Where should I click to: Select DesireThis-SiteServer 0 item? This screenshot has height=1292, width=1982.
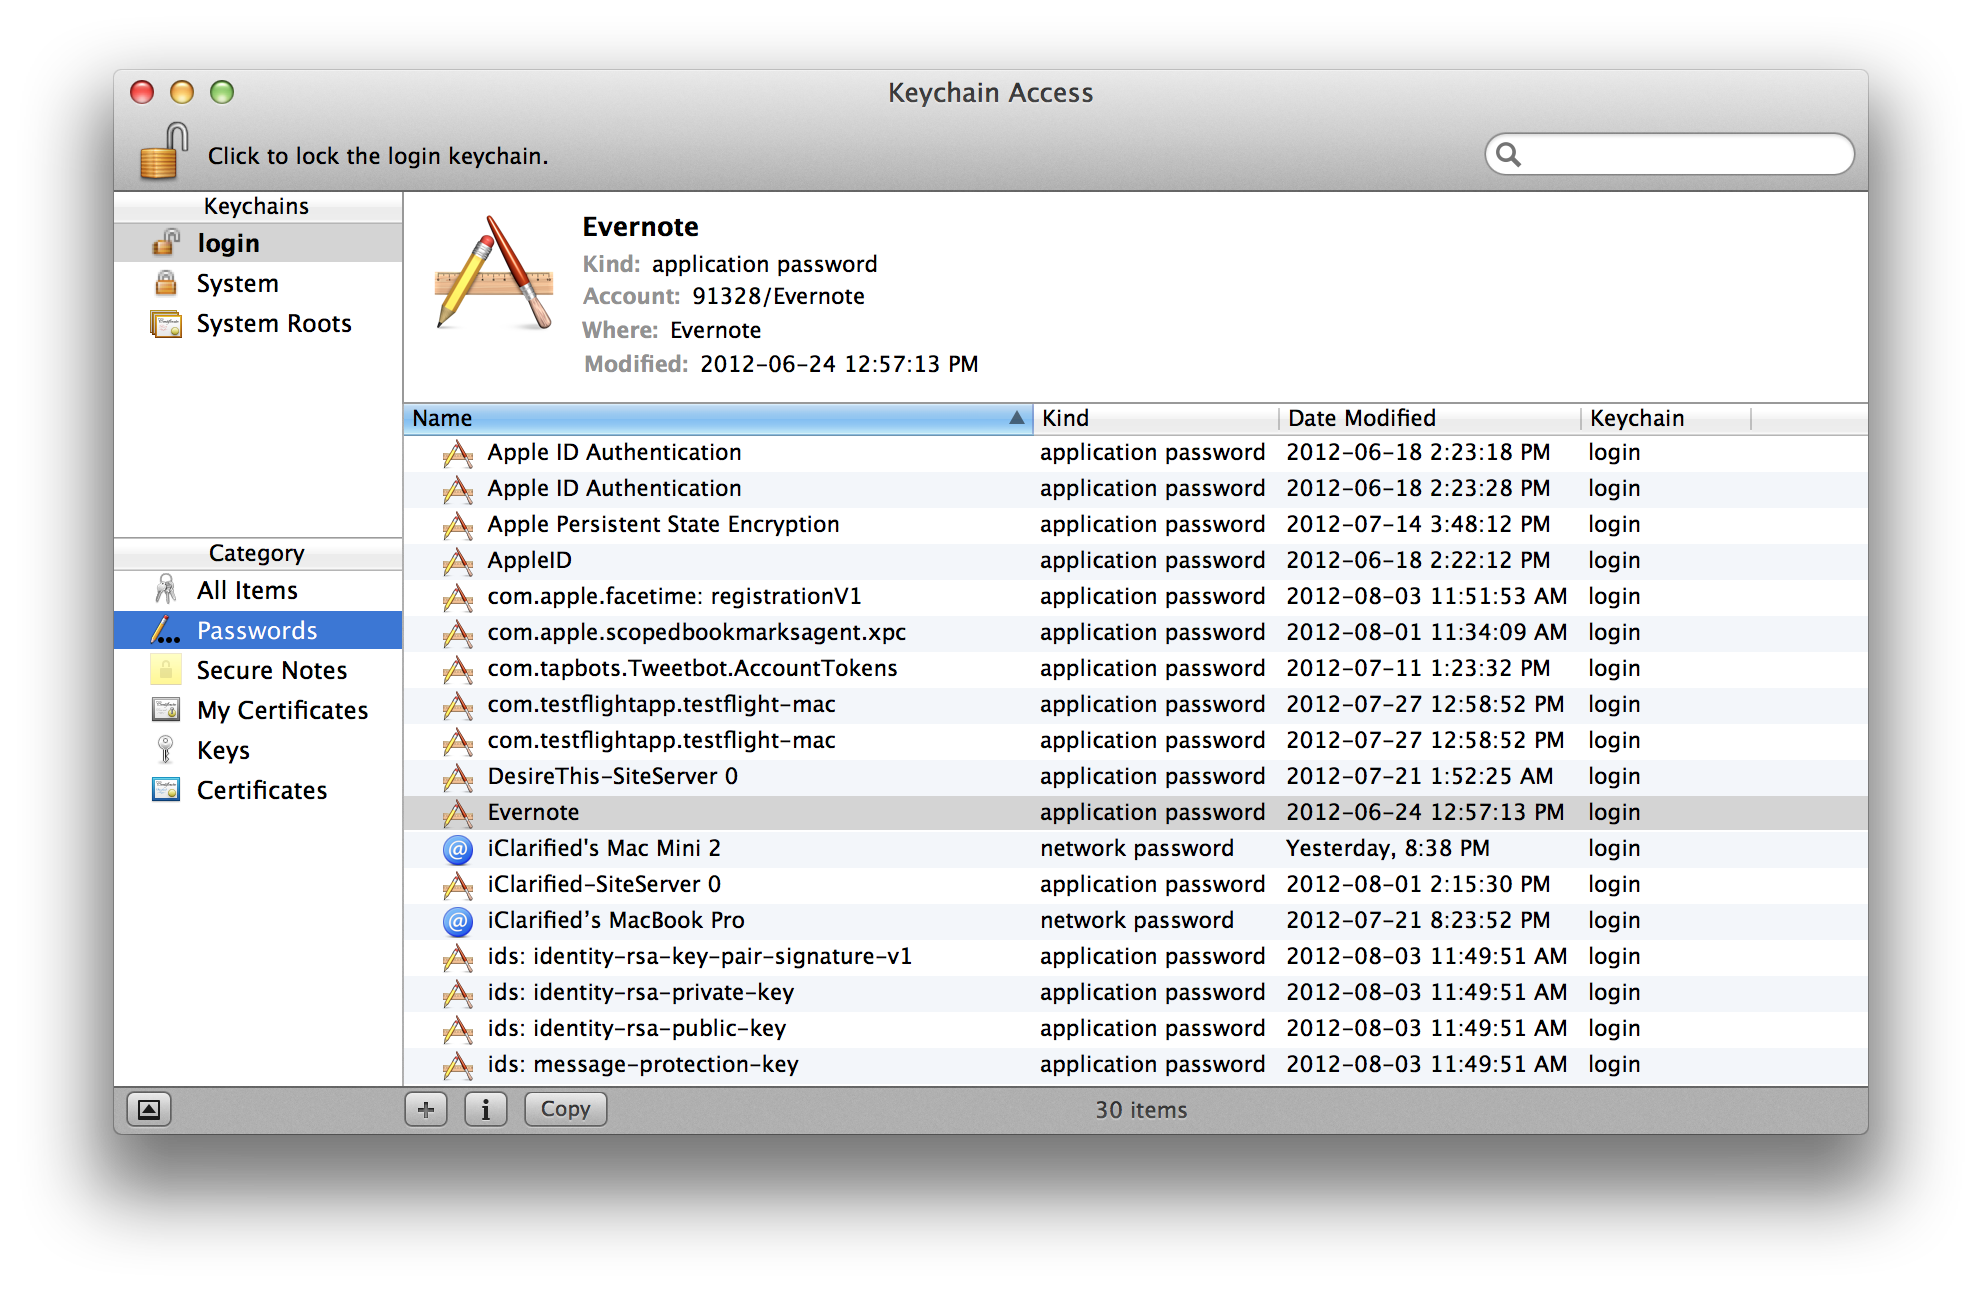(x=1136, y=776)
